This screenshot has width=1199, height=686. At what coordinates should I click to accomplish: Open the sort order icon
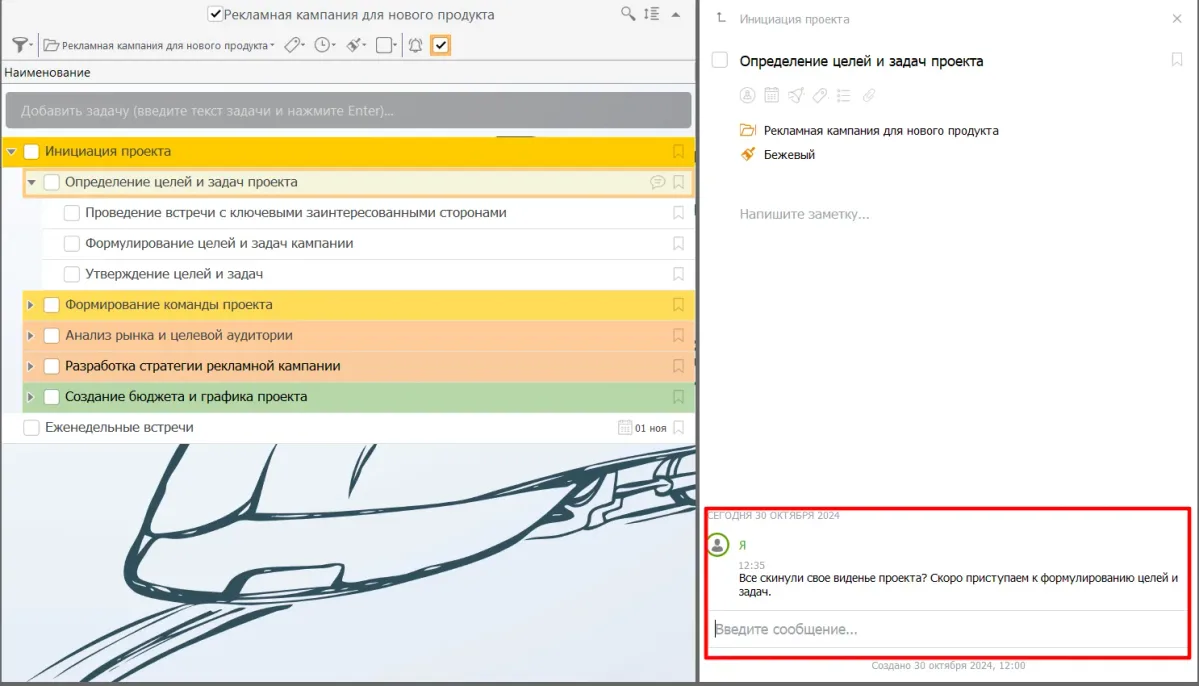(x=651, y=14)
